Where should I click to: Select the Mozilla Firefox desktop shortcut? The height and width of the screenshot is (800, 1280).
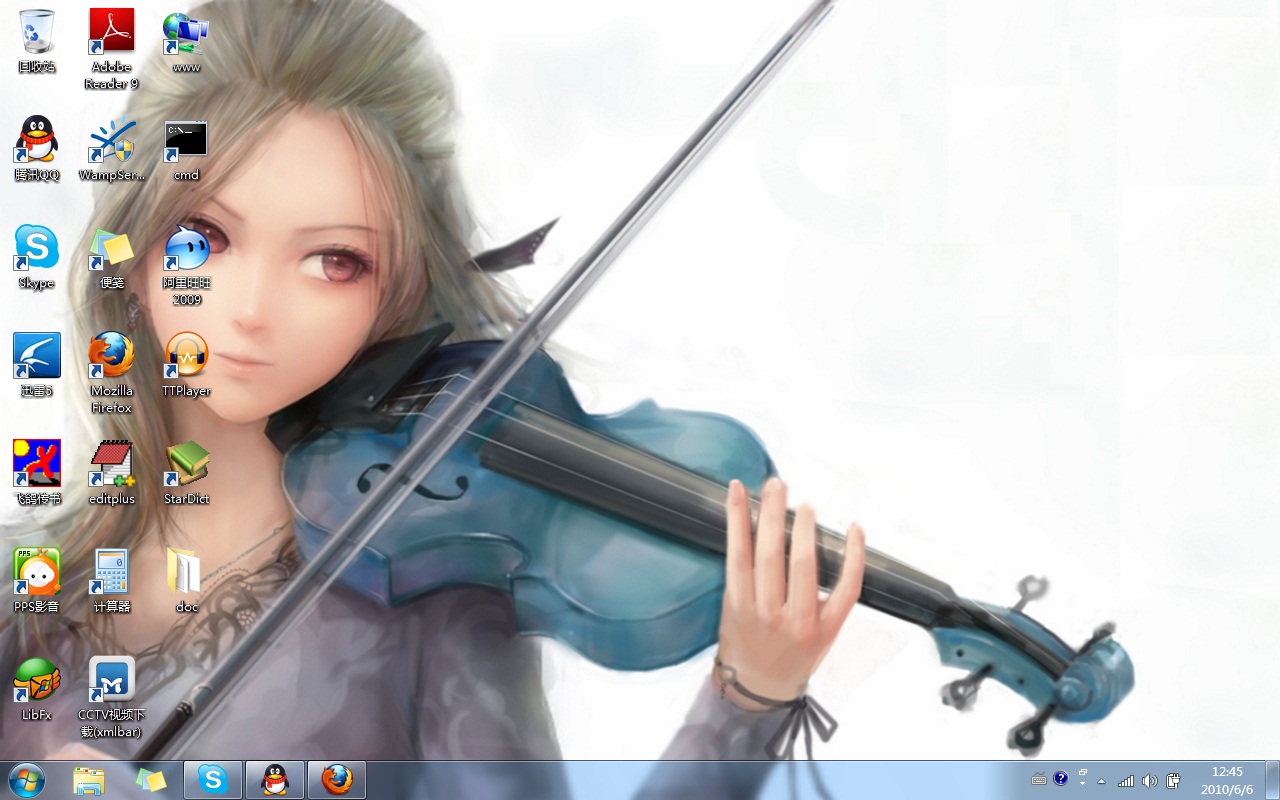111,372
